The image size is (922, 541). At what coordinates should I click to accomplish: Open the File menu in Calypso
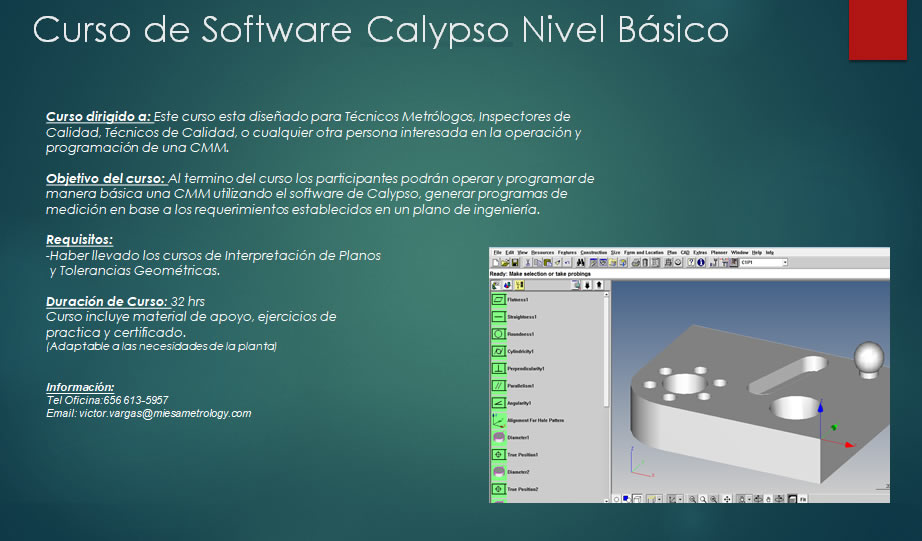pyautogui.click(x=497, y=252)
